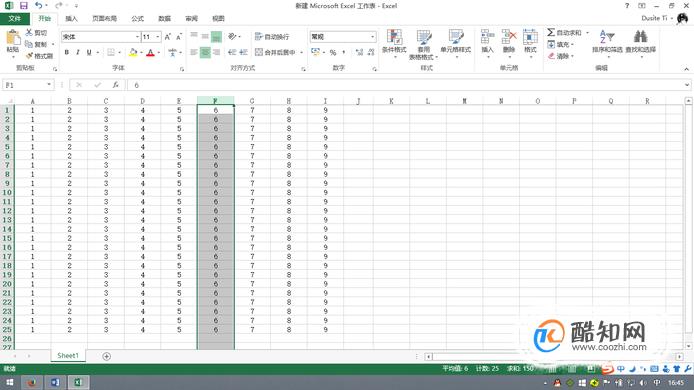Screen dimensions: 694x390
Task: Open number format dropdown (常规)
Action: (372, 37)
